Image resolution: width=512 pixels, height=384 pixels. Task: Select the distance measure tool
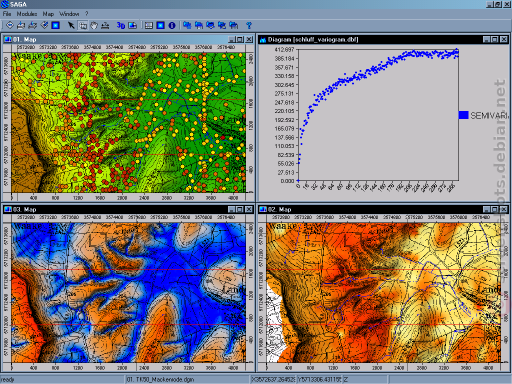click(105, 25)
